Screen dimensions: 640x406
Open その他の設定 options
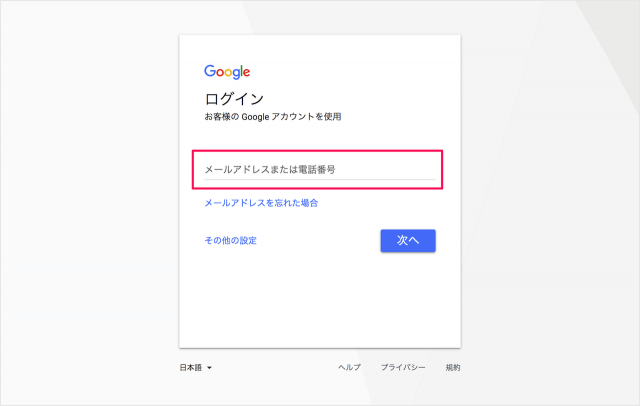click(230, 240)
